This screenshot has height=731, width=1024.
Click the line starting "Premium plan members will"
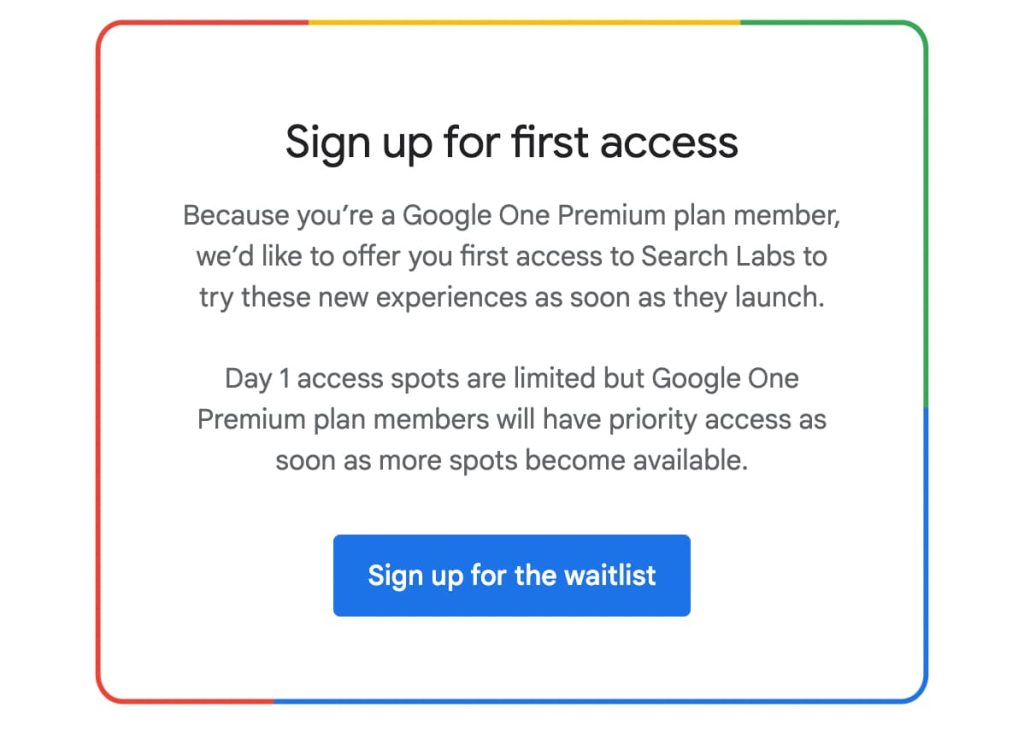pyautogui.click(x=511, y=420)
